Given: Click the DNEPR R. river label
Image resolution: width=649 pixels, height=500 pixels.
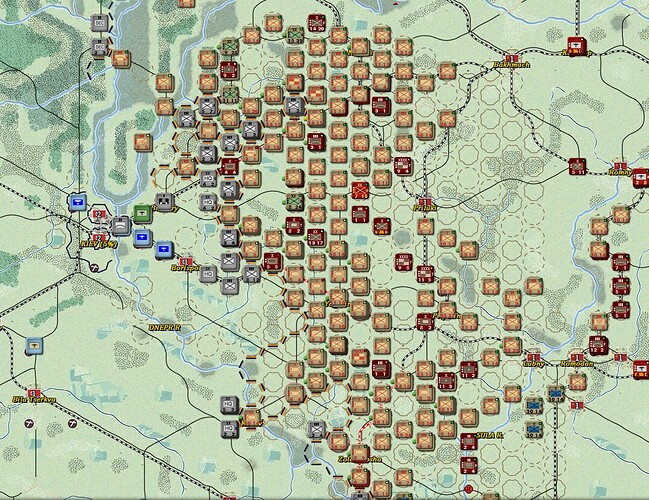Looking at the screenshot, I should (x=165, y=327).
